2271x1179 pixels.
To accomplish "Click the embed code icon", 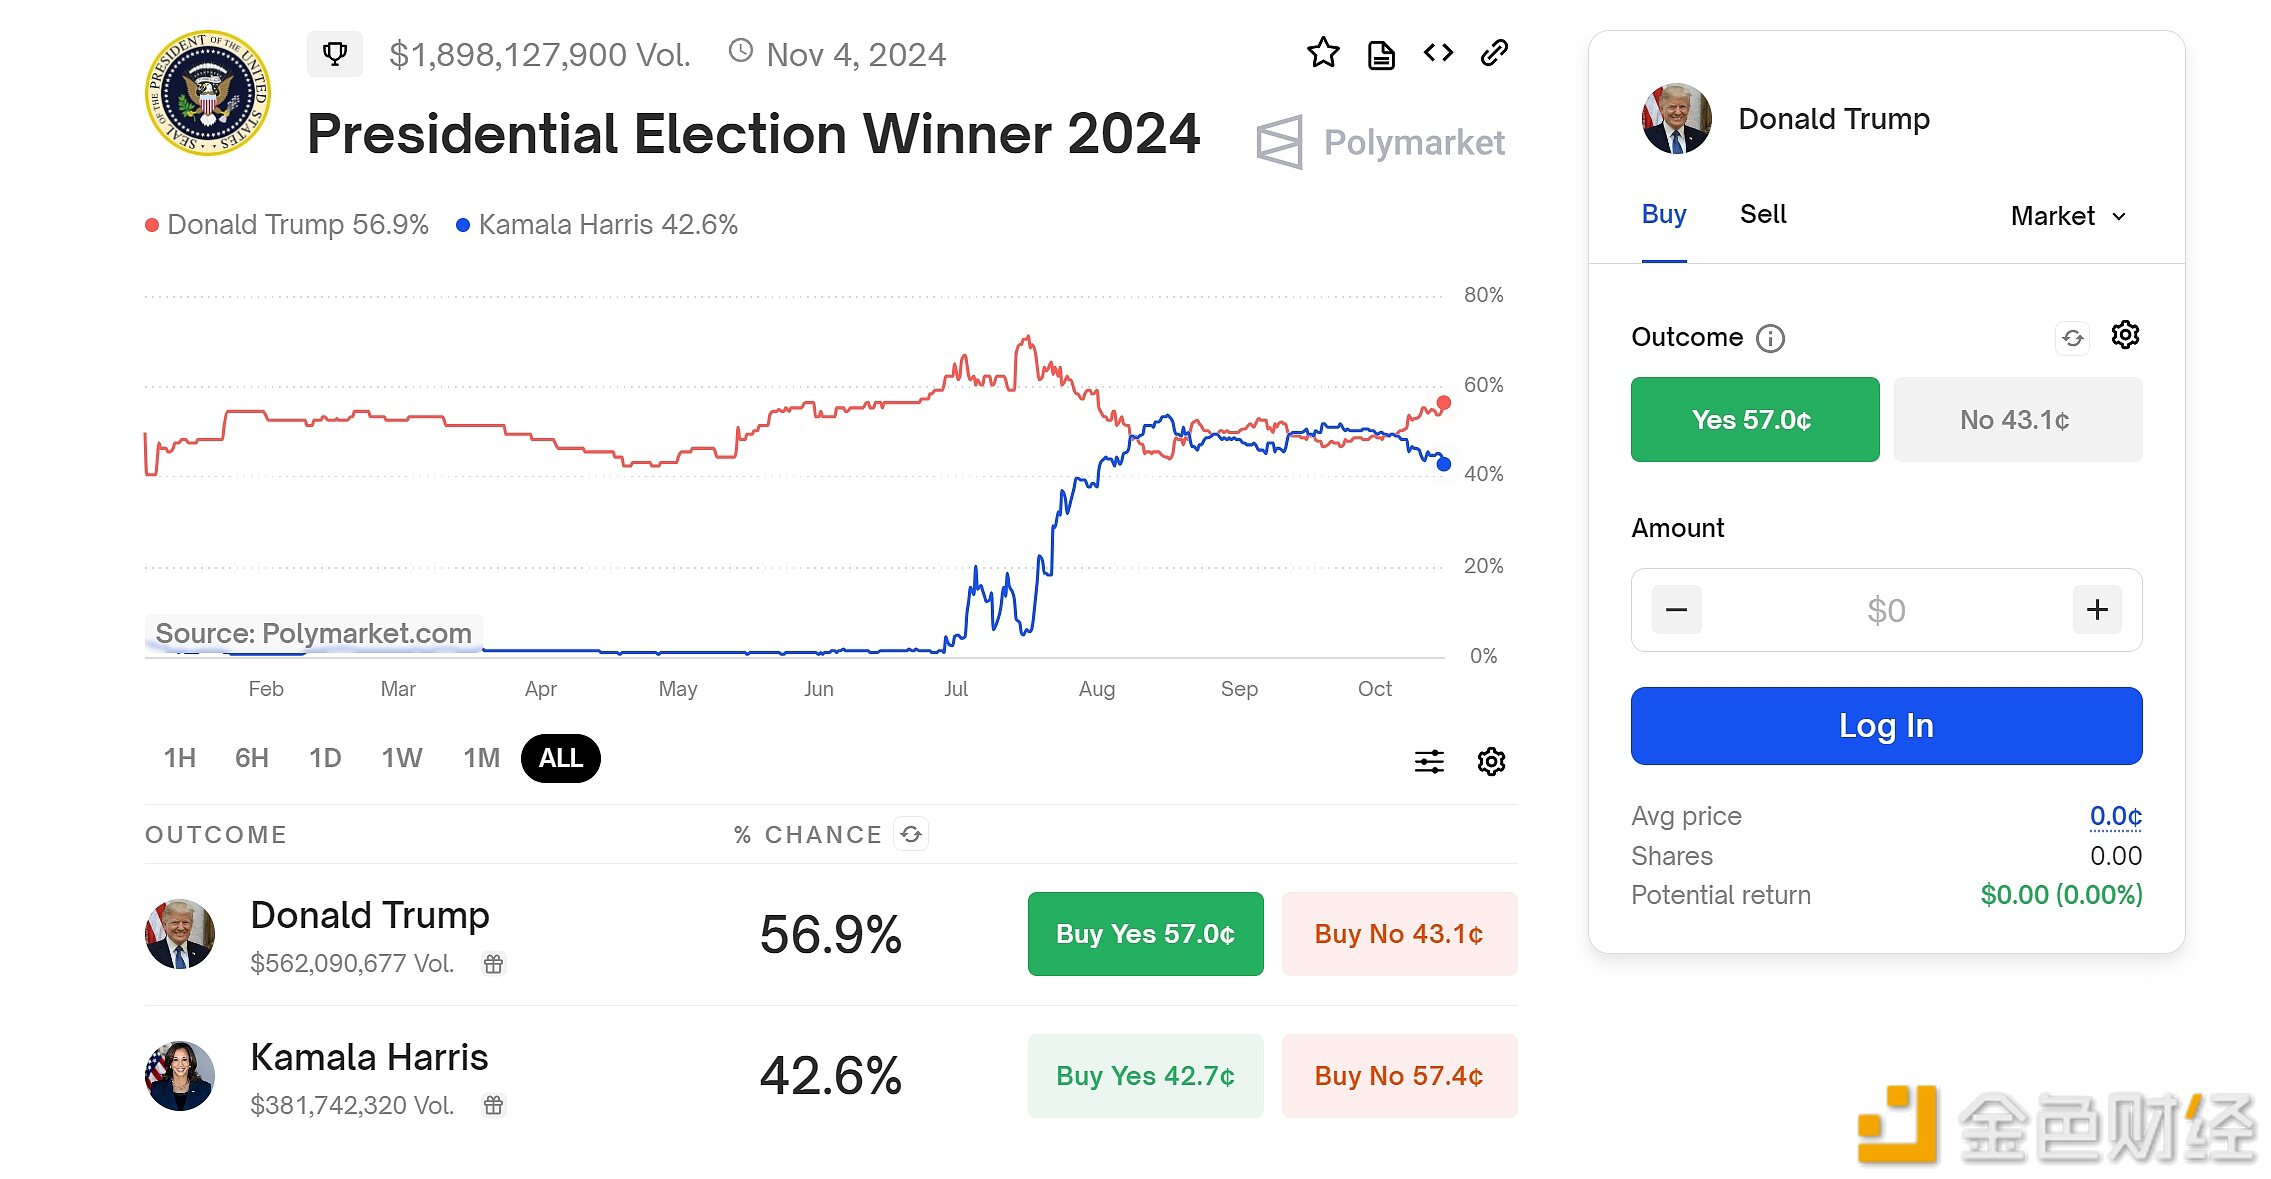I will coord(1436,54).
